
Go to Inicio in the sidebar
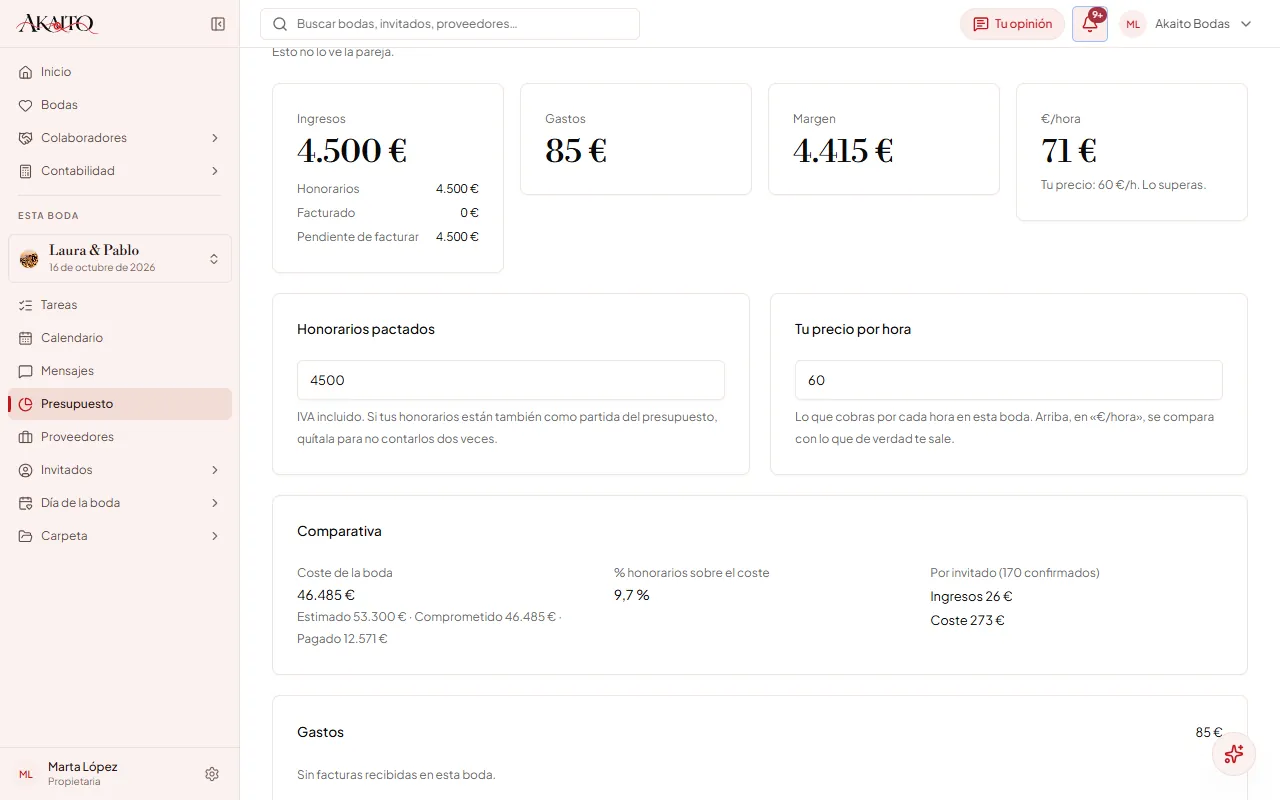point(120,72)
